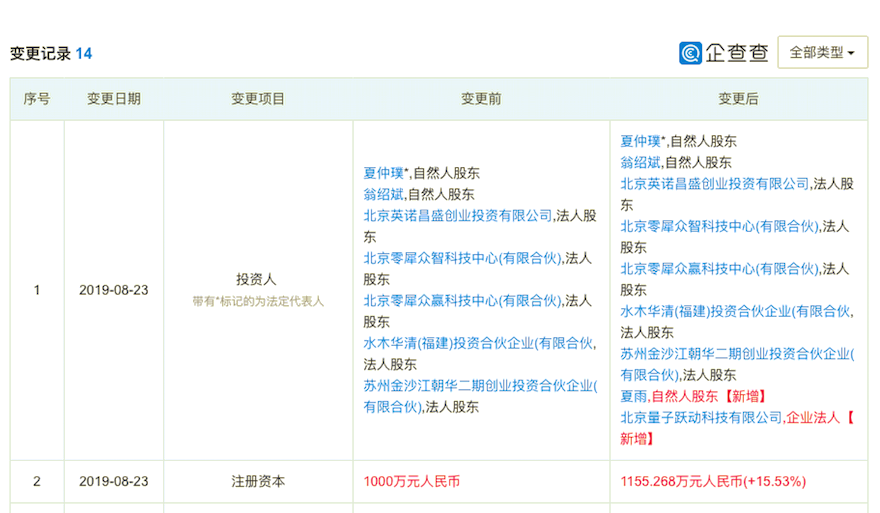This screenshot has width=880, height=513.
Task: Select the 变更日期 column header
Action: point(114,99)
